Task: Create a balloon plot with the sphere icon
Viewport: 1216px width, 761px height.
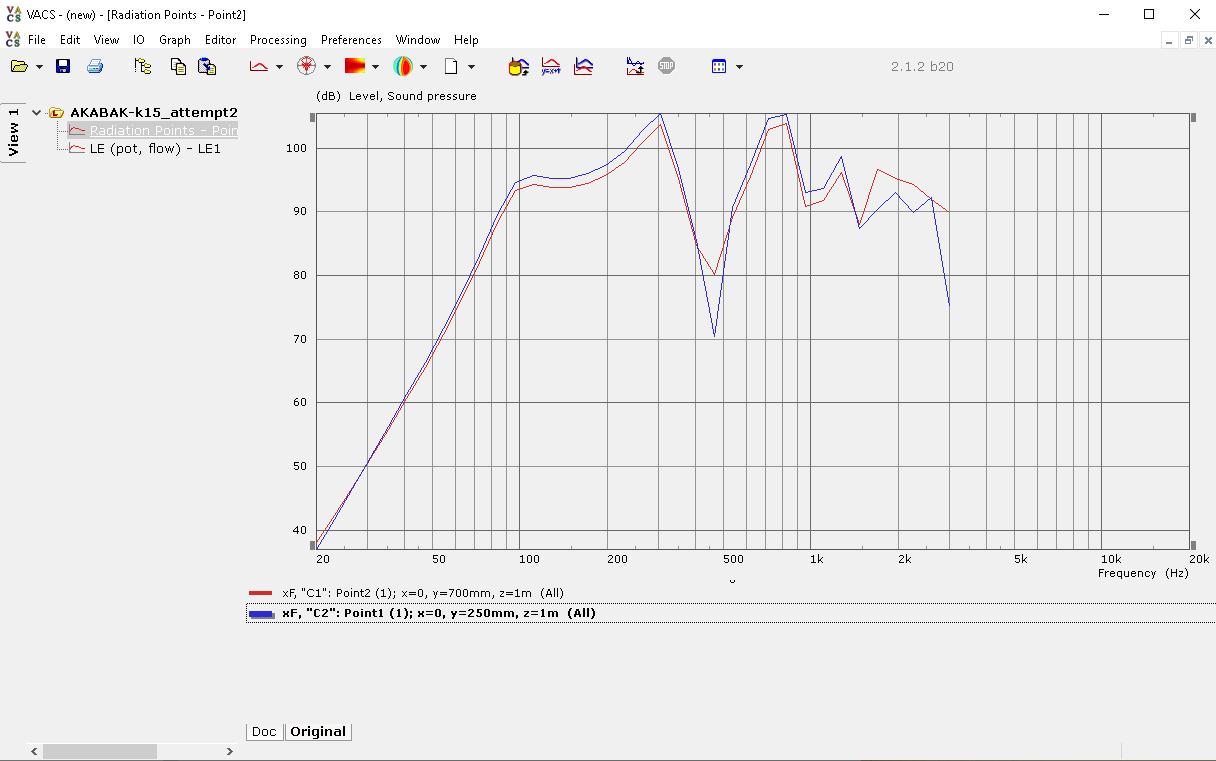Action: pyautogui.click(x=403, y=66)
